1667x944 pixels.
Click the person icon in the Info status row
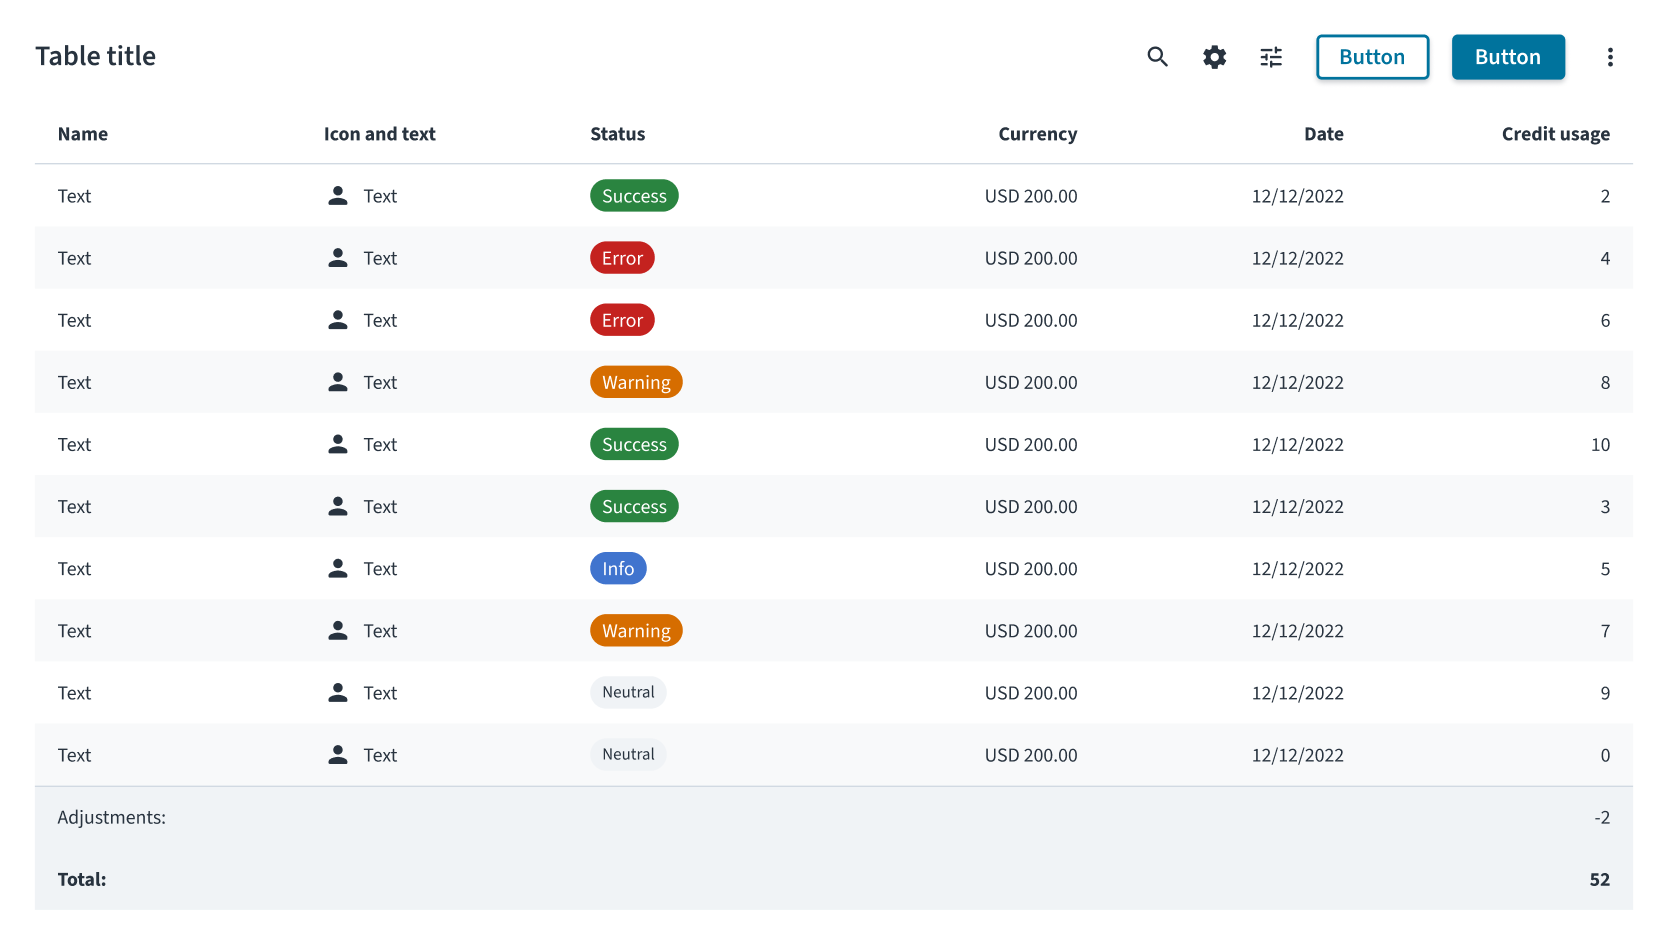(338, 568)
